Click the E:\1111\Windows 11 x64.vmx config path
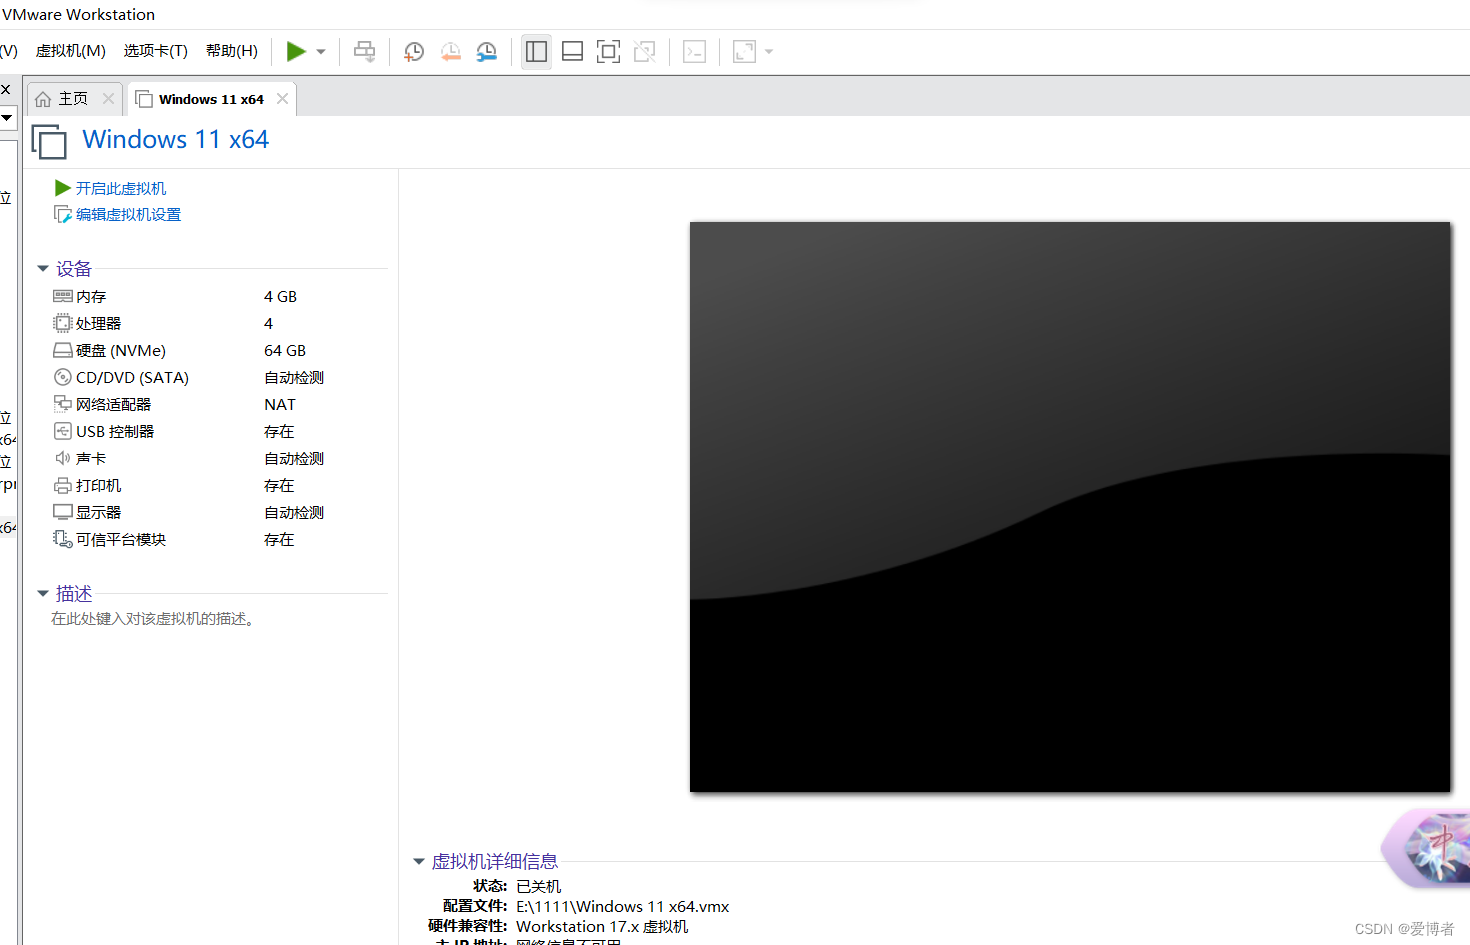Screen dimensions: 1470x945 click(622, 907)
